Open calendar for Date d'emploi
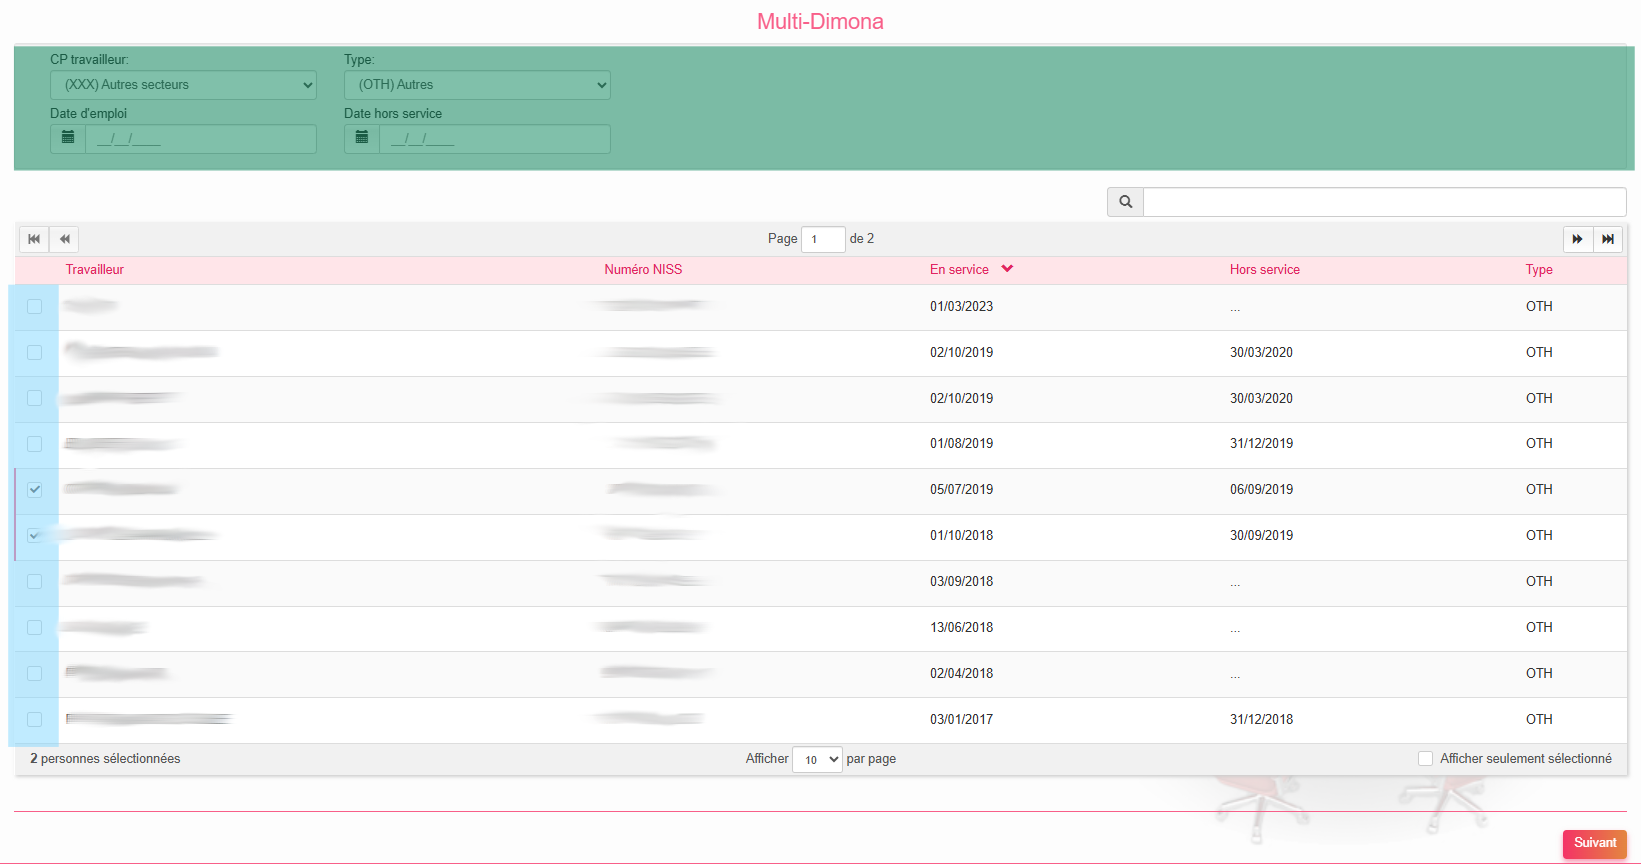 (x=68, y=138)
